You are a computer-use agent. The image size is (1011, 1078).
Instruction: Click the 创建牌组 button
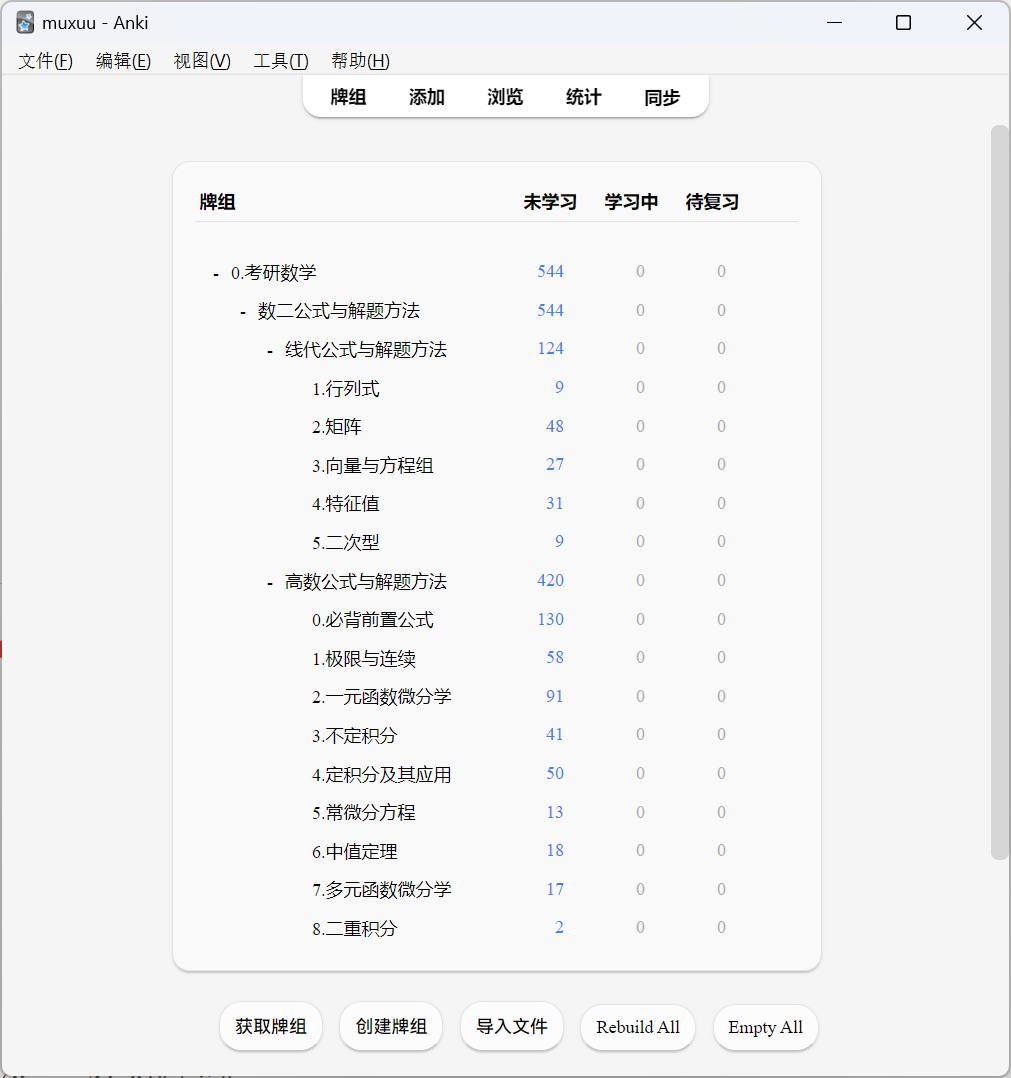tap(391, 1027)
